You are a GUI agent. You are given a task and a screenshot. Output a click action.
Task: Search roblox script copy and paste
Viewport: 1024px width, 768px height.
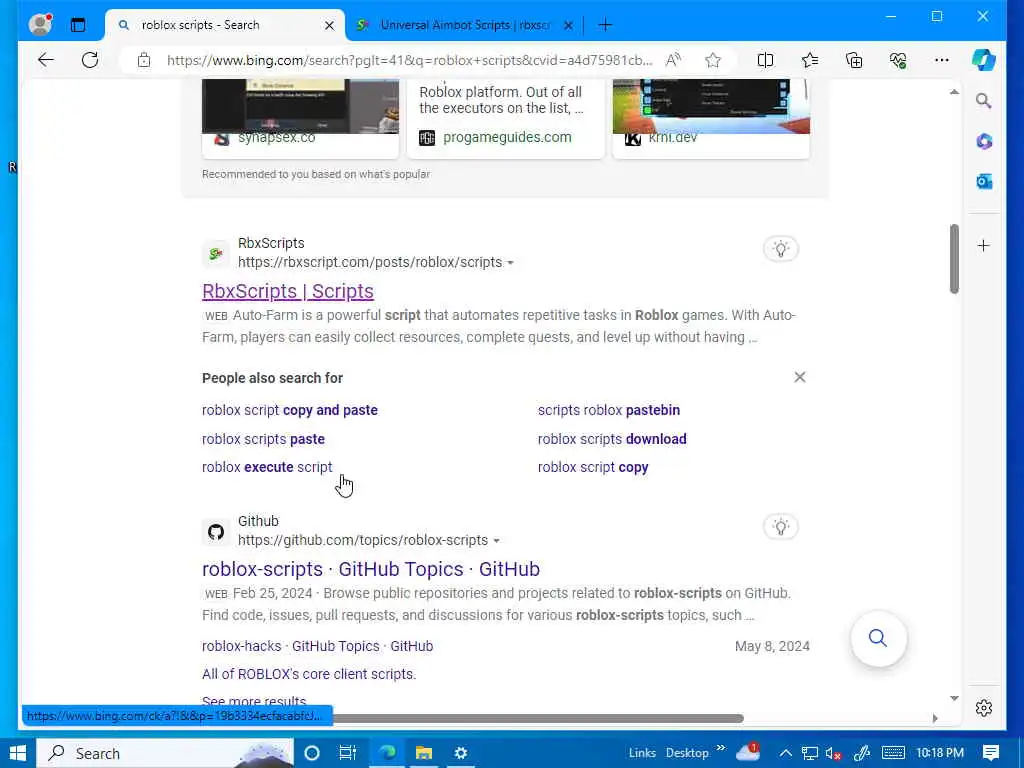tap(290, 410)
